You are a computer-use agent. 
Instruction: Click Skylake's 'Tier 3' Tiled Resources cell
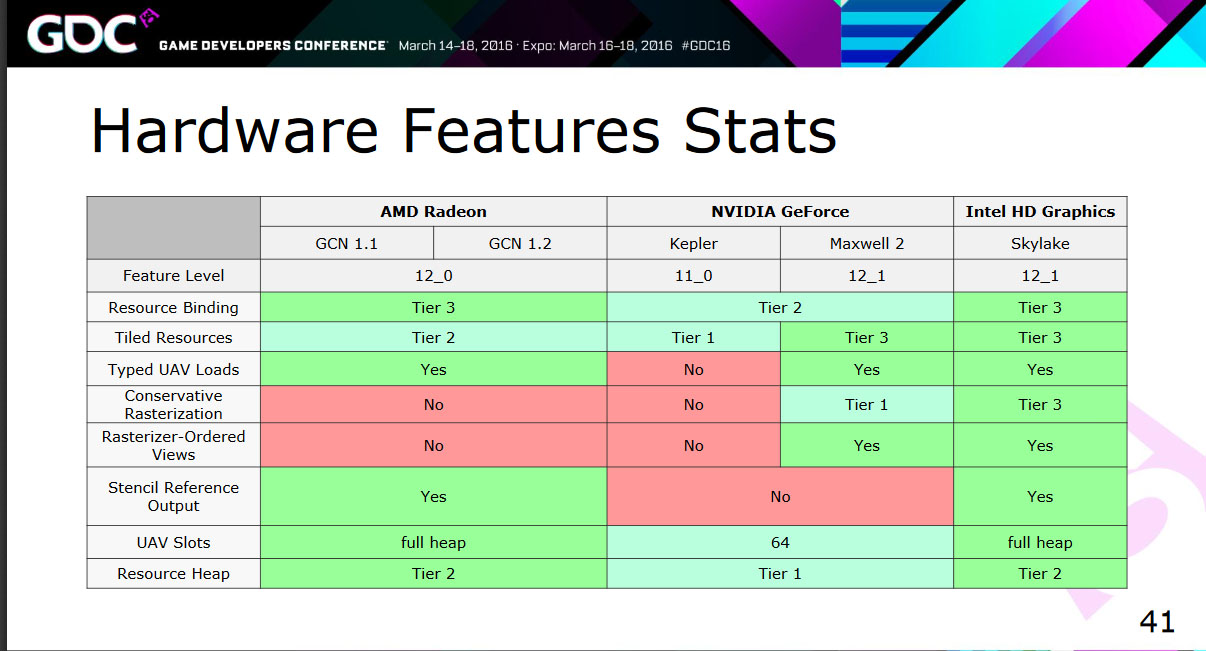tap(1040, 337)
